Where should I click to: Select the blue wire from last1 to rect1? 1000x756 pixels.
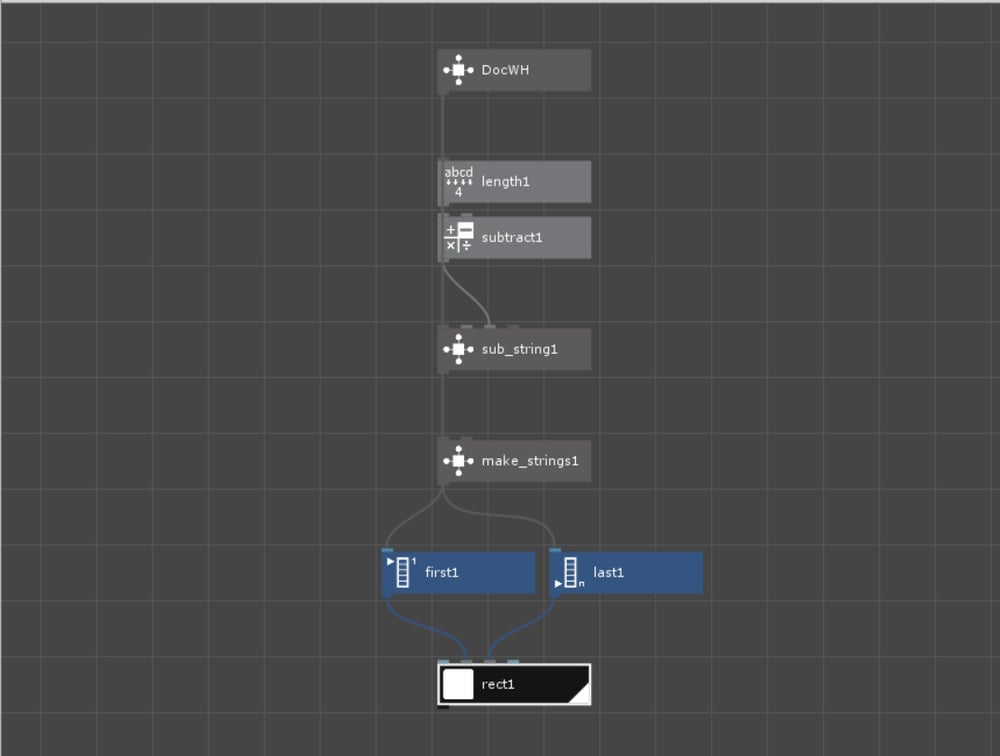click(520, 628)
